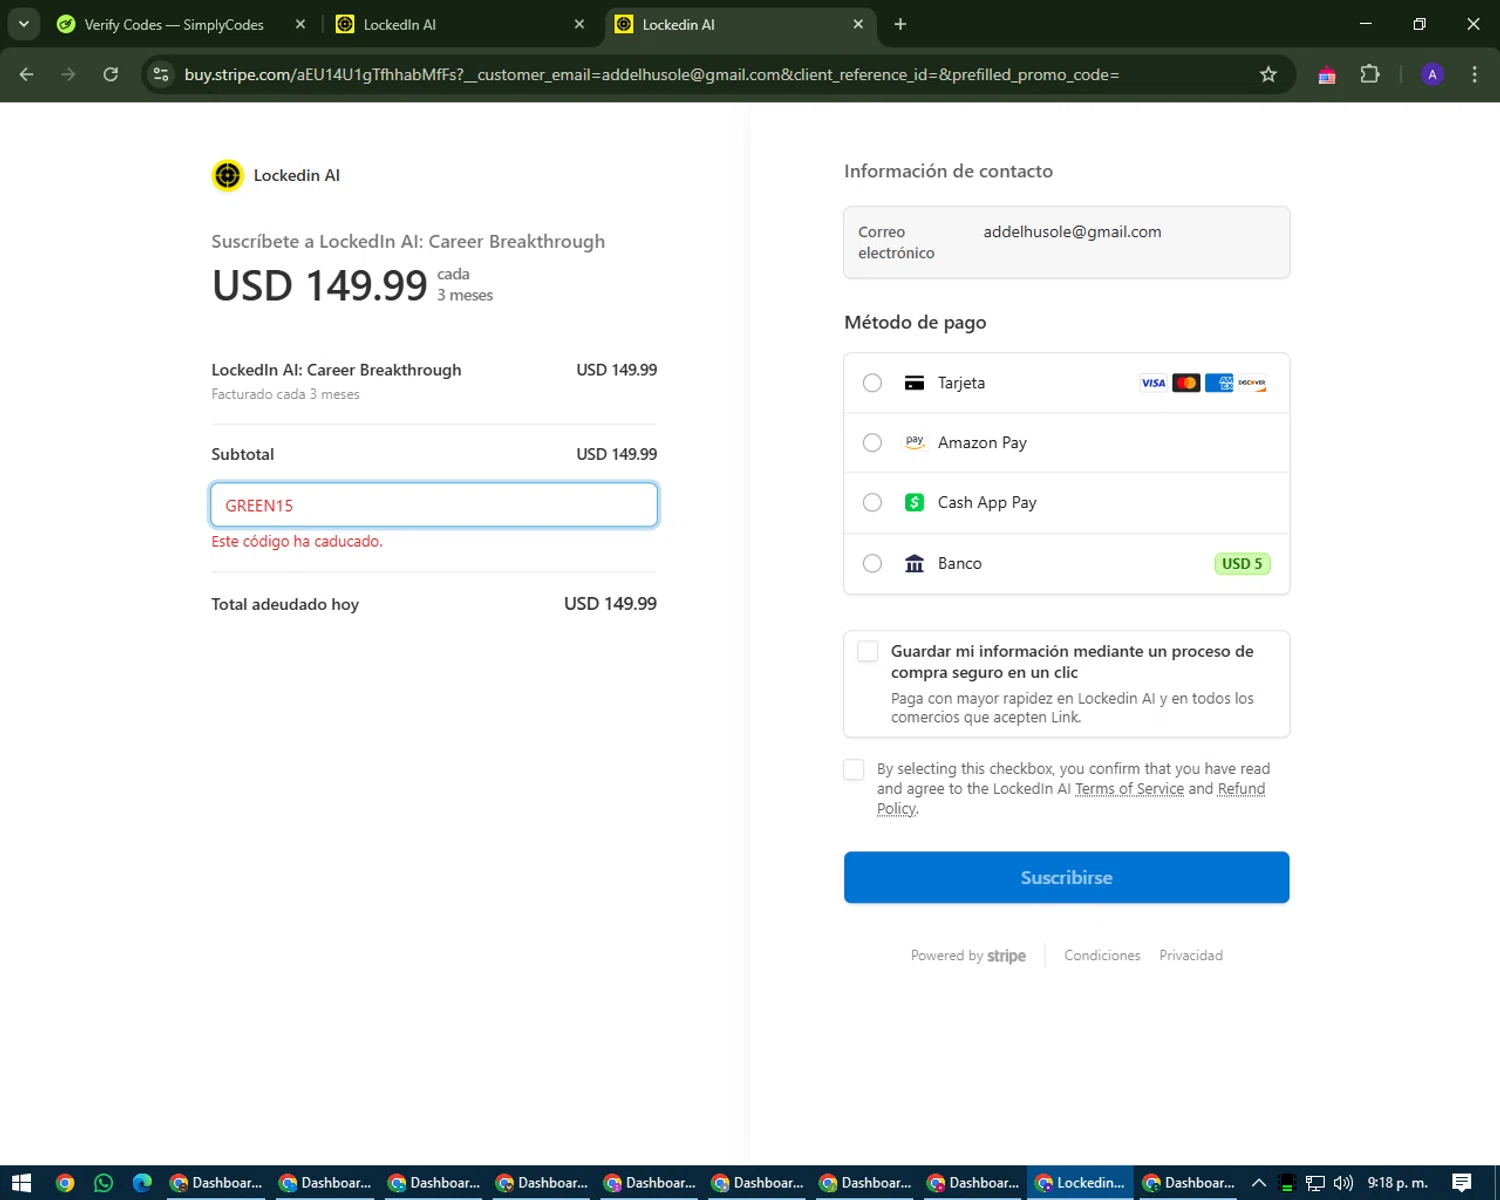Switch to the Verify Codes SimplyCodes tab

click(x=174, y=24)
